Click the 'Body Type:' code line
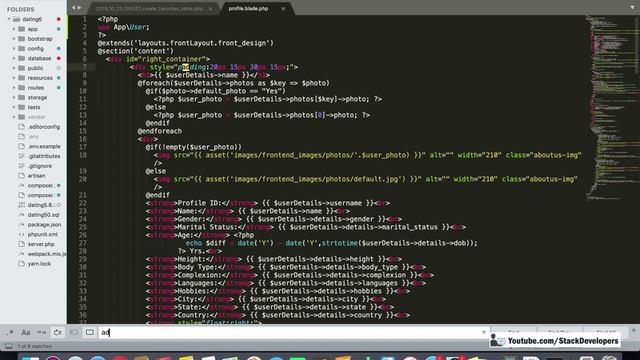 tap(286, 267)
